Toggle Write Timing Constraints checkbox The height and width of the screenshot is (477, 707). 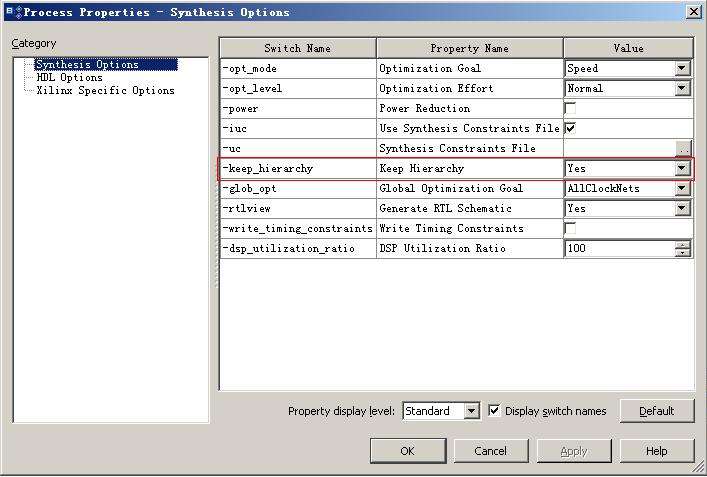tap(570, 228)
